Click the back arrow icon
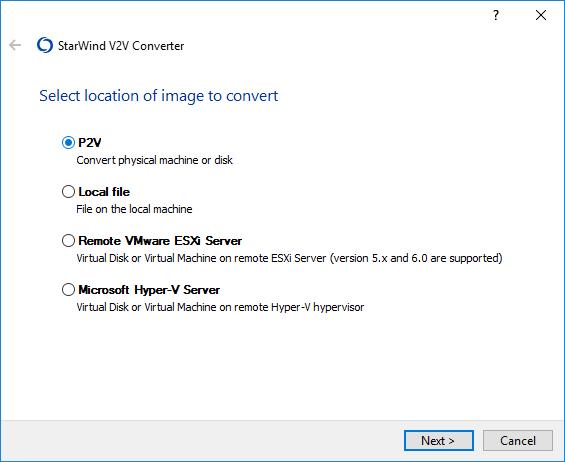 coord(15,45)
